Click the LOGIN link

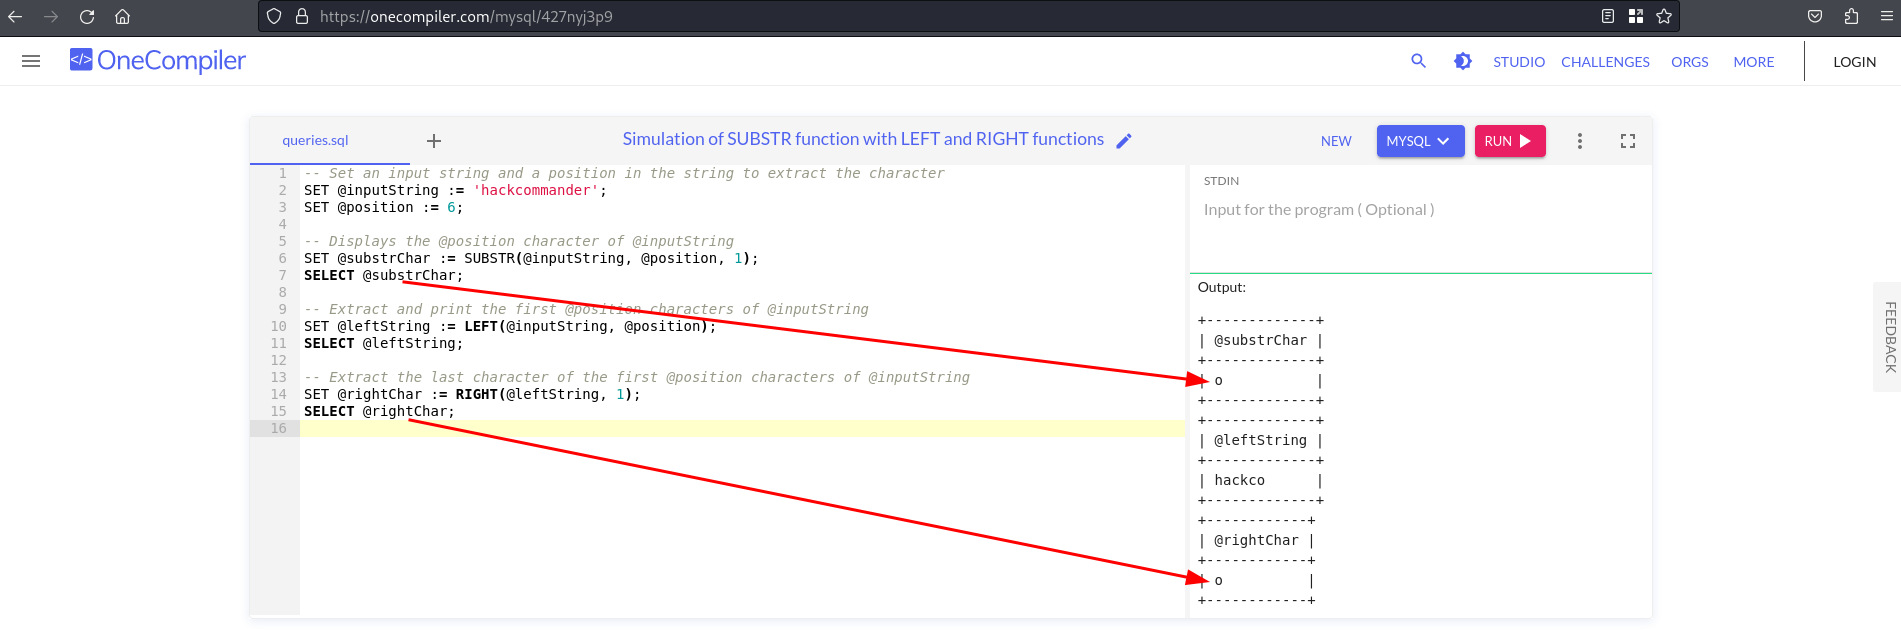pos(1854,62)
